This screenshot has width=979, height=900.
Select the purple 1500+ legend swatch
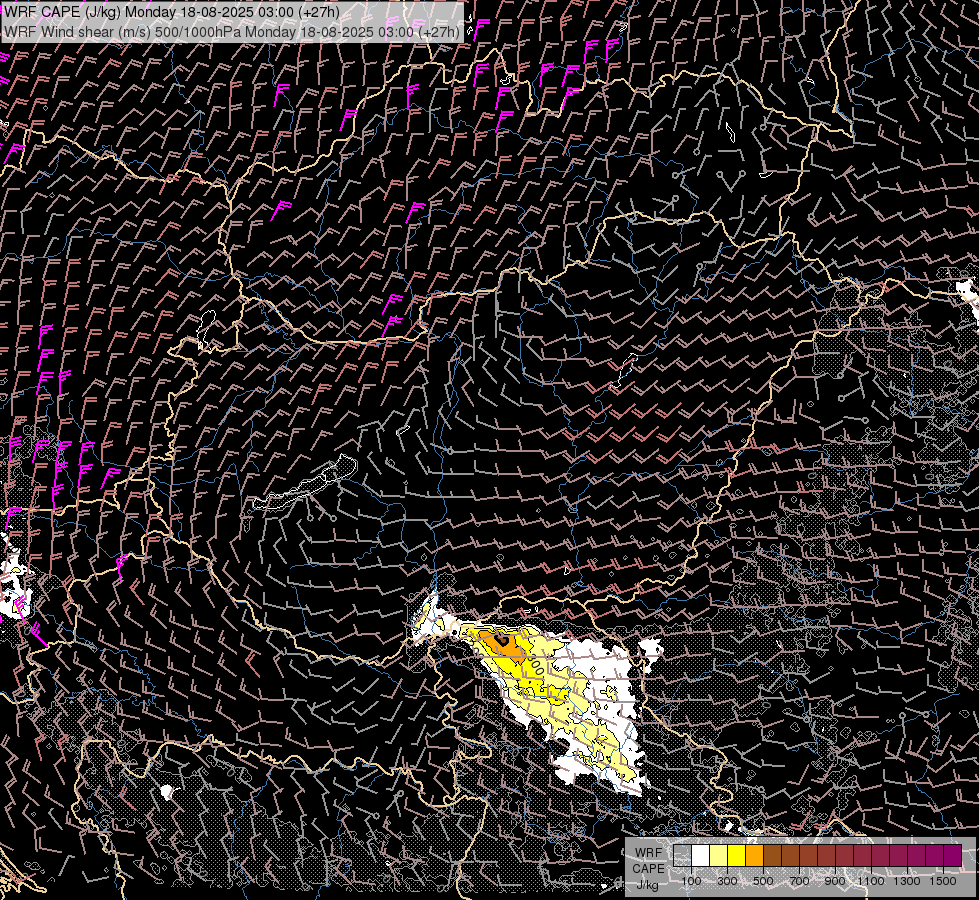click(x=952, y=855)
